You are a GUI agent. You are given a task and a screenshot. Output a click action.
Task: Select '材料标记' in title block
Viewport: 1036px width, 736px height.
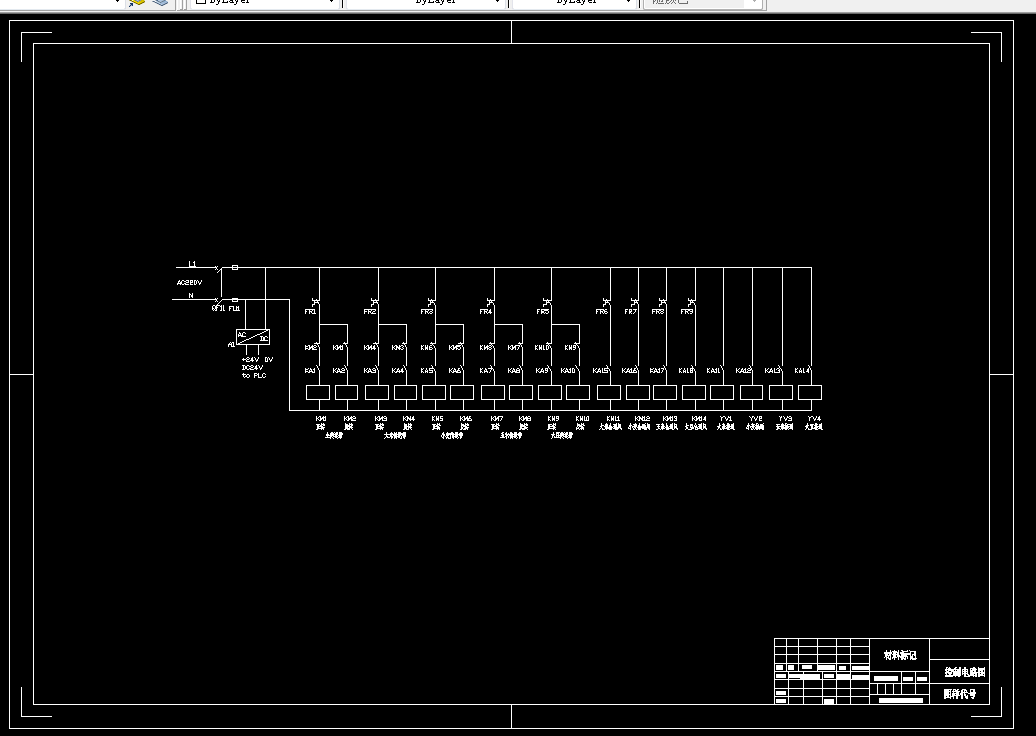[900, 655]
